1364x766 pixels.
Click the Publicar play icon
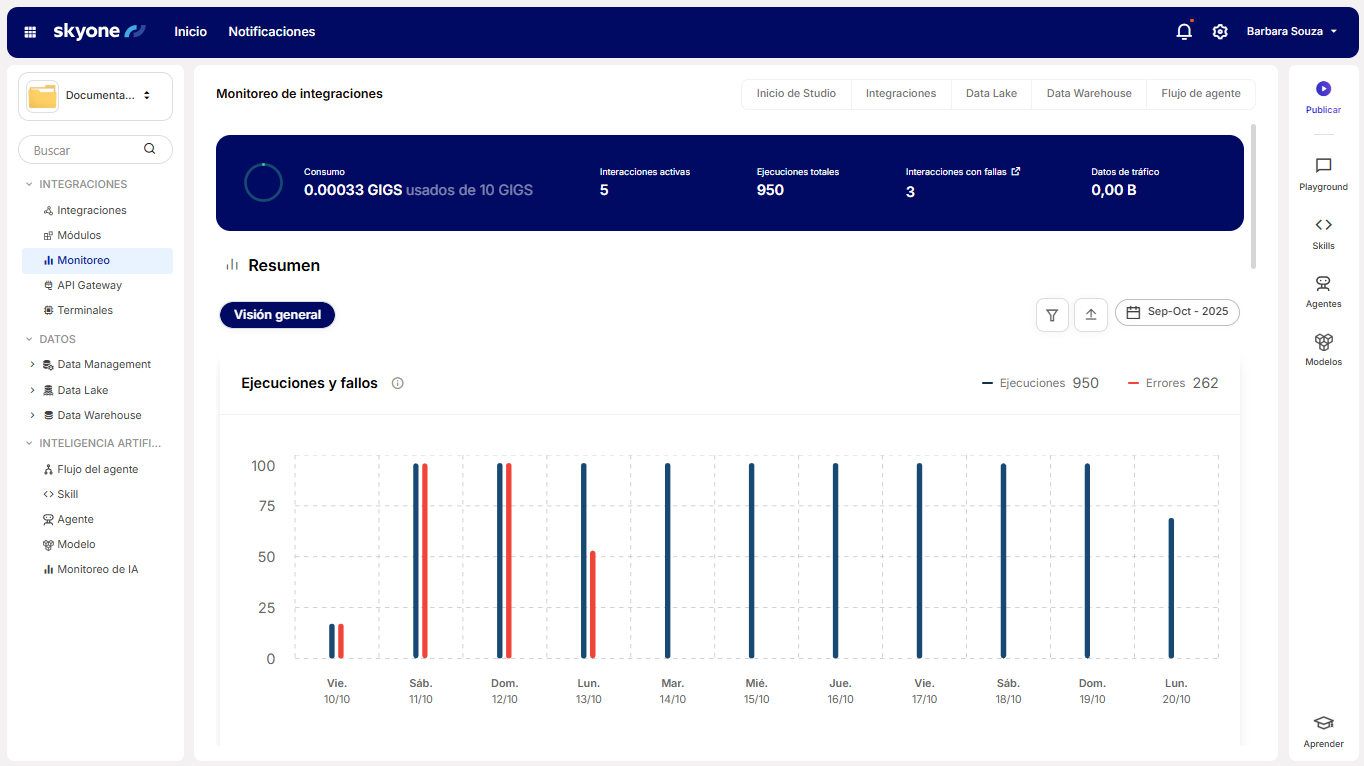1323,89
